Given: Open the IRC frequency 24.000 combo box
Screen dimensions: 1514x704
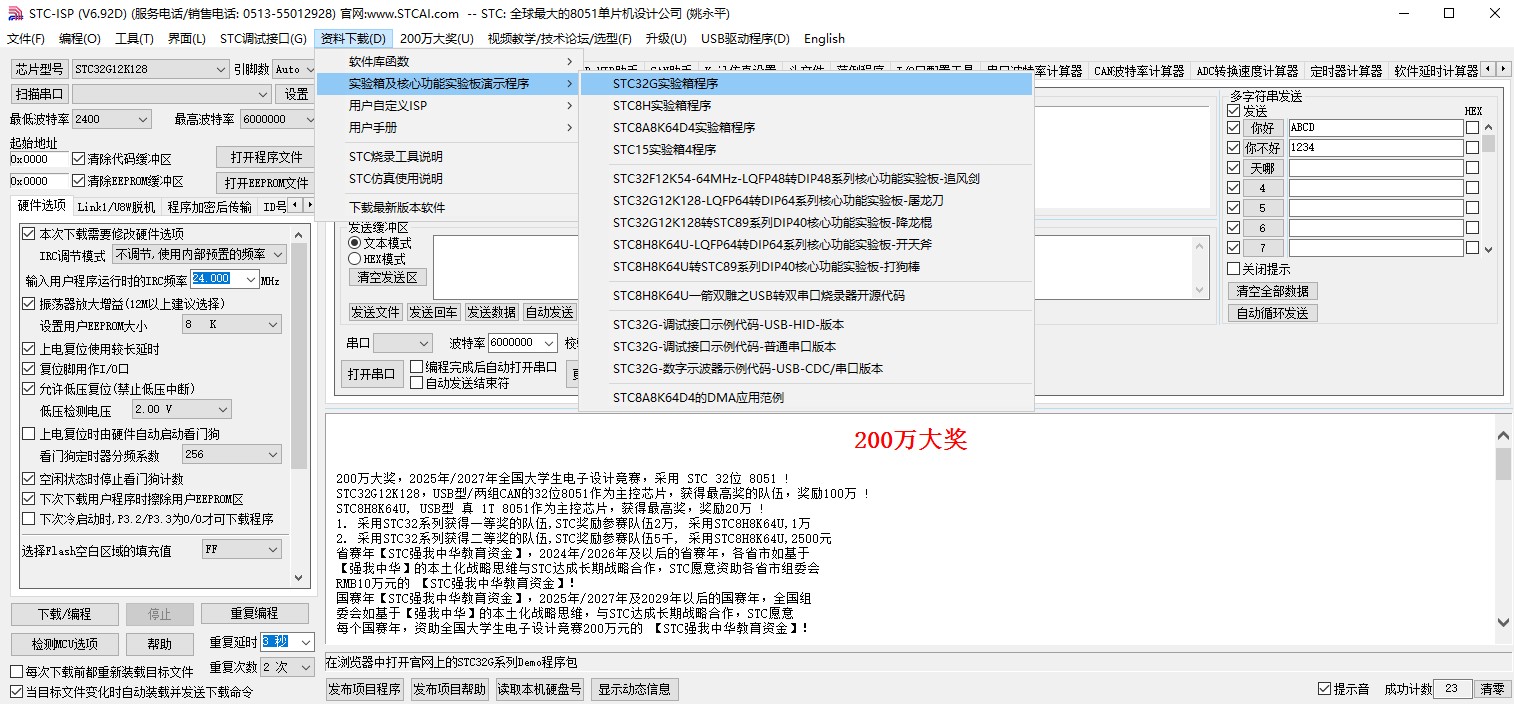Looking at the screenshot, I should coord(225,280).
